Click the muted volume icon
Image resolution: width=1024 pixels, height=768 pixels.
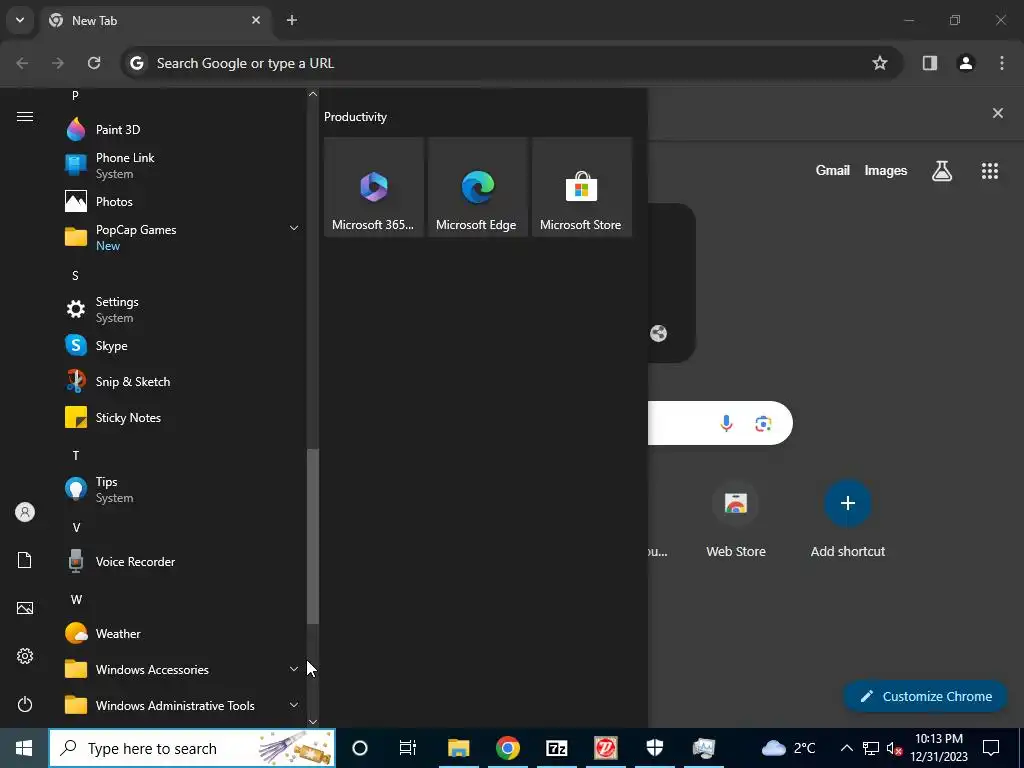pos(894,748)
